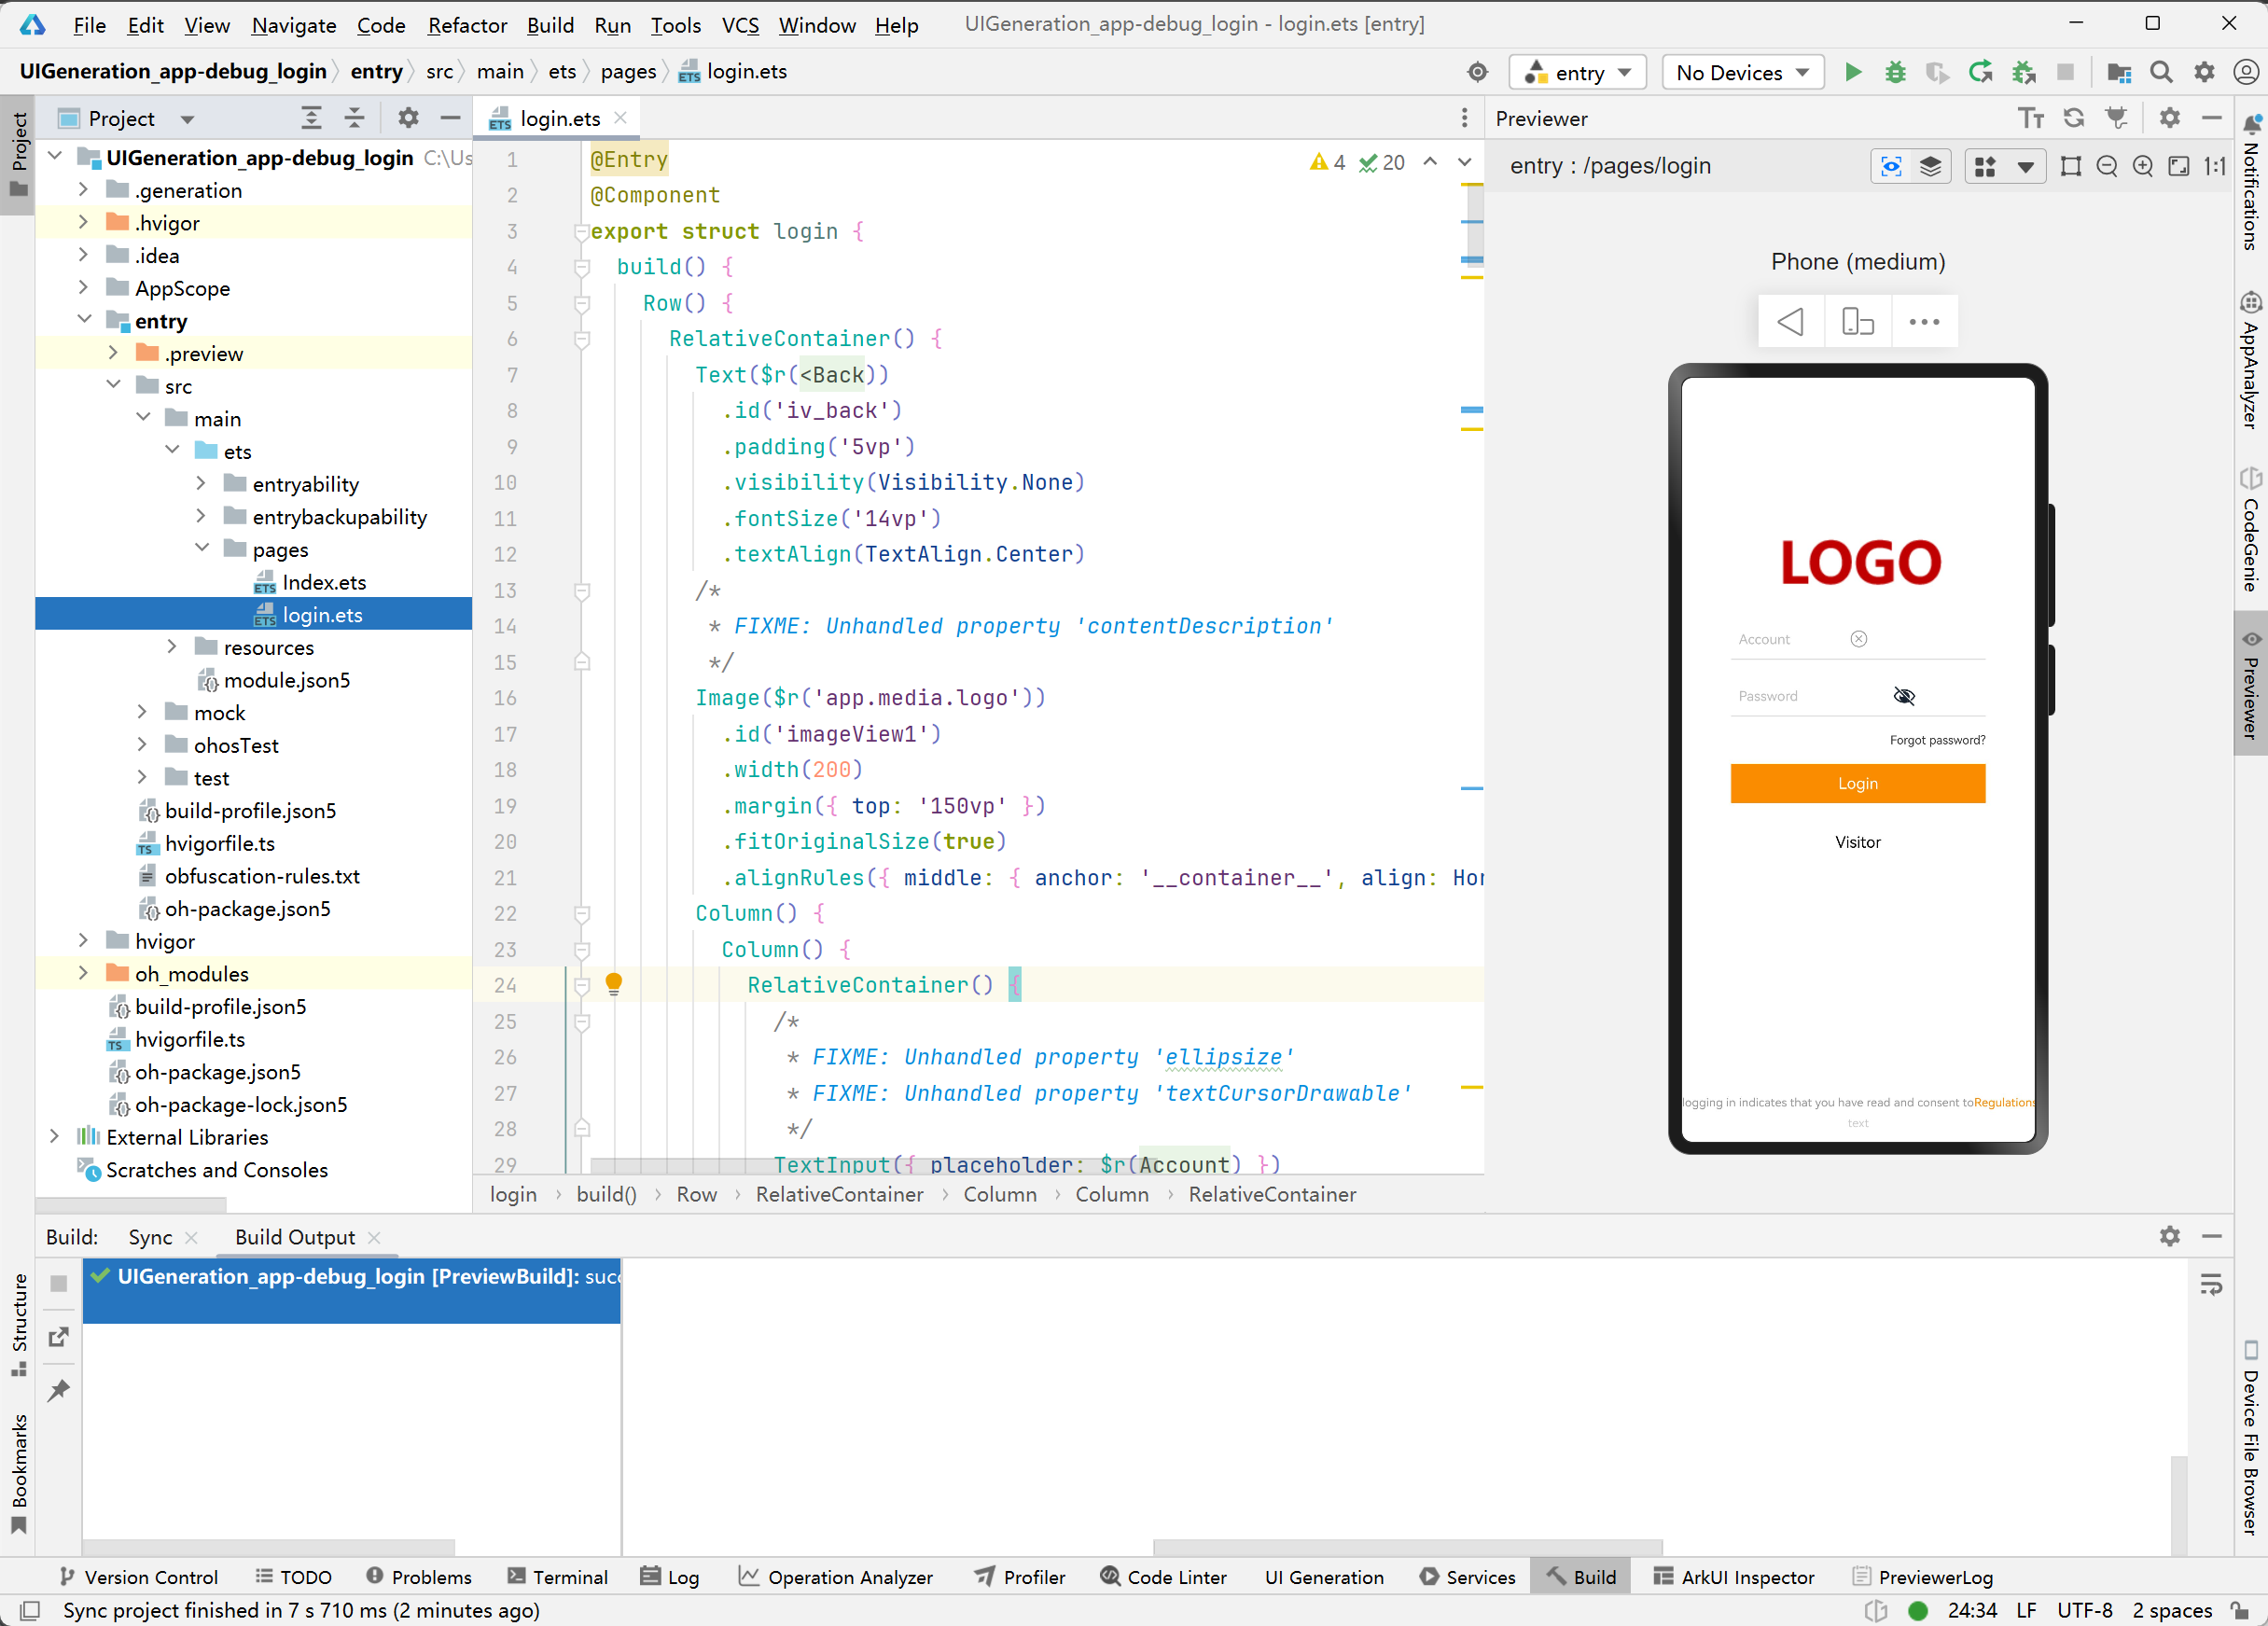Zoom in on the Previewer
Screen dimensions: 2268x1626
[x=2143, y=166]
